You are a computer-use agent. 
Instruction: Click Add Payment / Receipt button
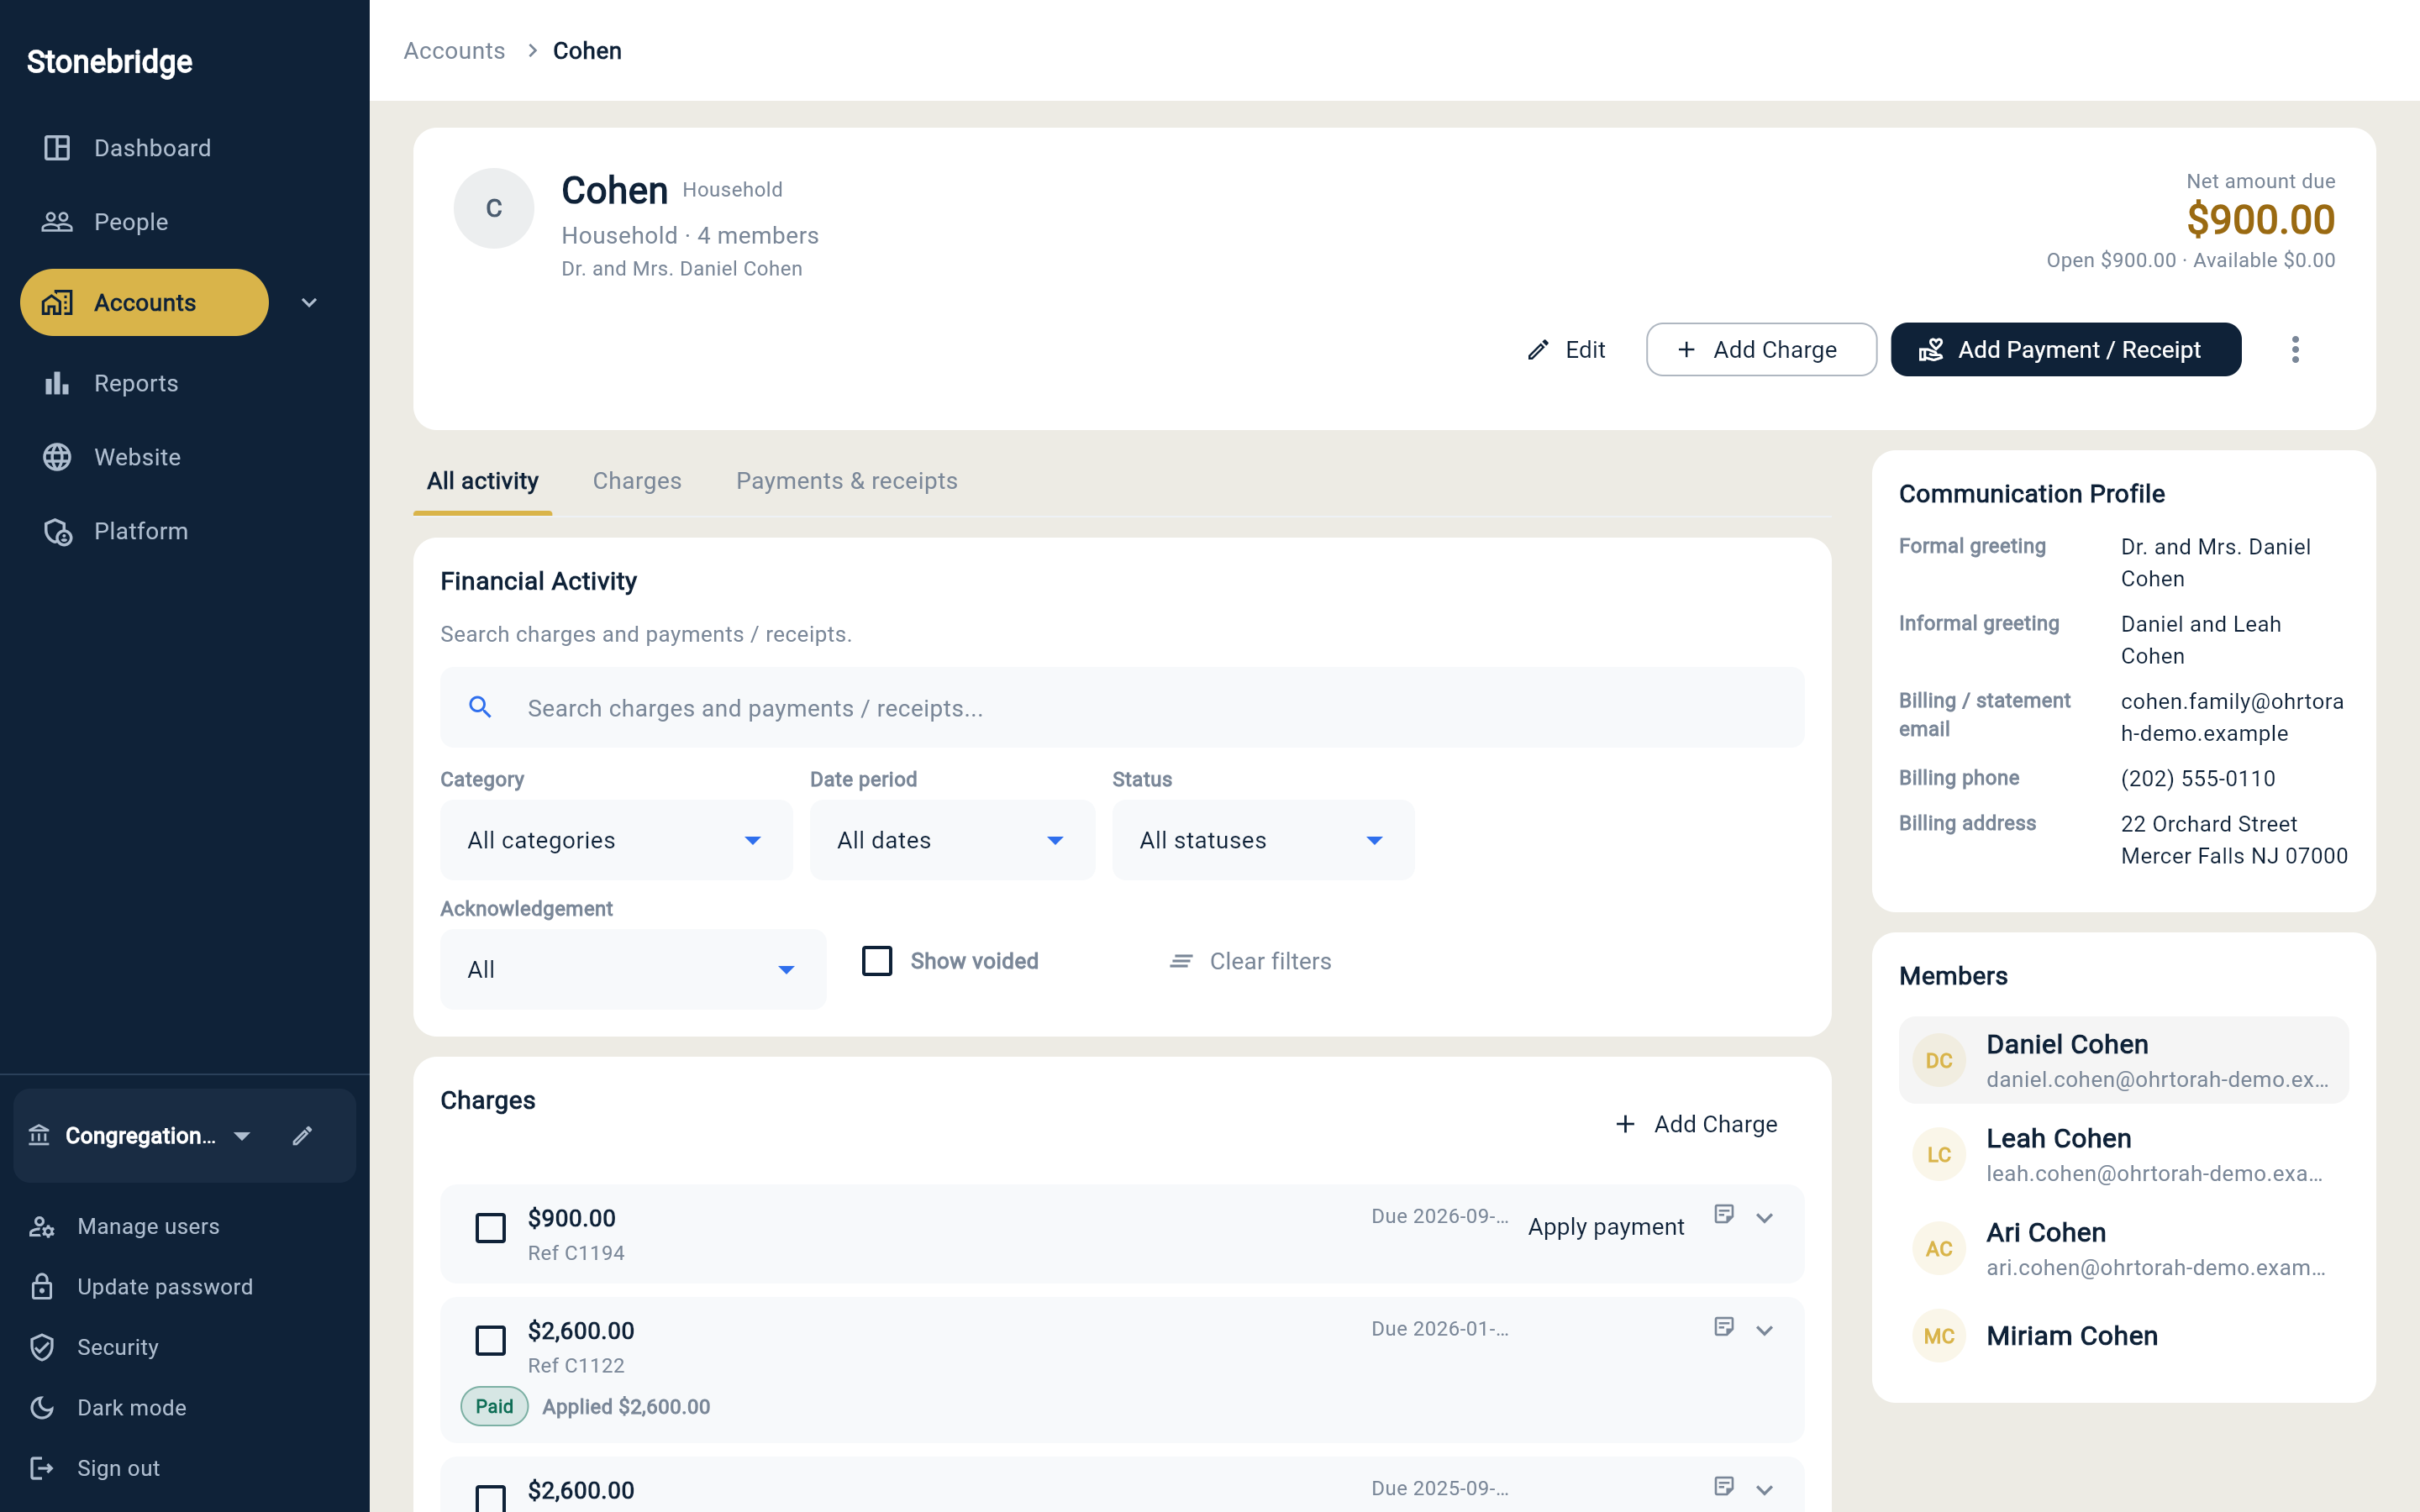[2065, 350]
